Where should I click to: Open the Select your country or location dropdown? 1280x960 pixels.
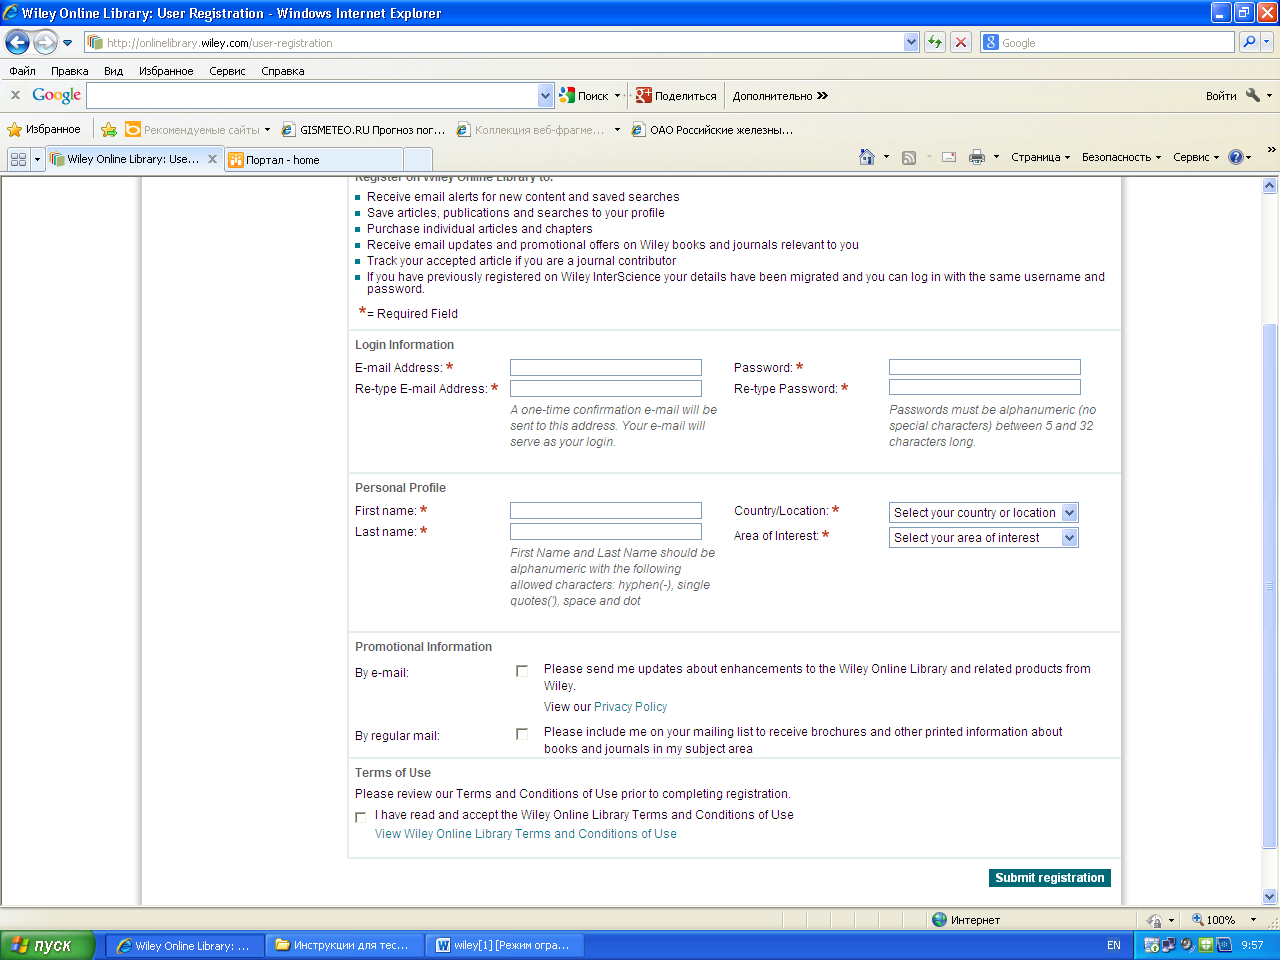(983, 512)
